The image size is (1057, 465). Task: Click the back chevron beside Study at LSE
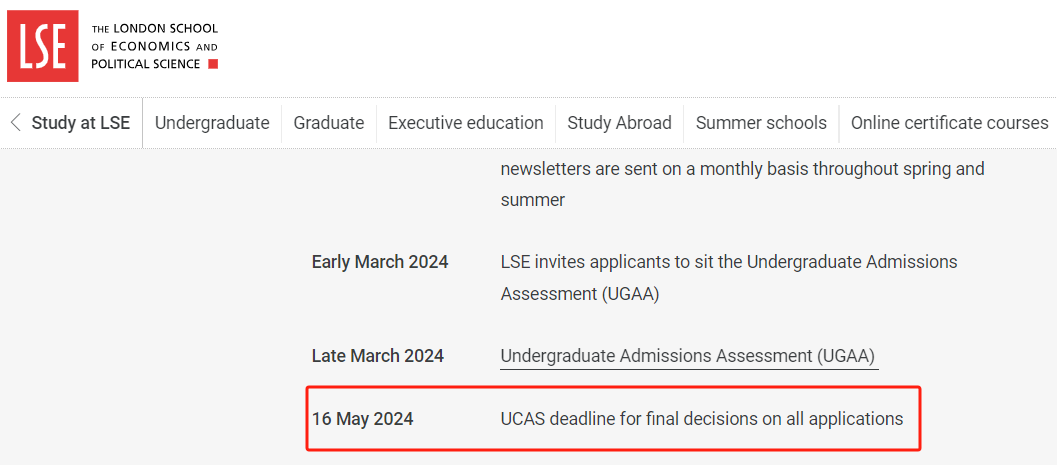(x=15, y=123)
